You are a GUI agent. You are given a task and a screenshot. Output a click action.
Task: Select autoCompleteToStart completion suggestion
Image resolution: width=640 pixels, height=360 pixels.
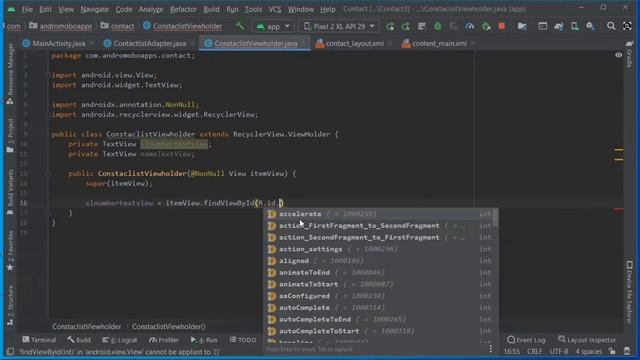pos(380,331)
